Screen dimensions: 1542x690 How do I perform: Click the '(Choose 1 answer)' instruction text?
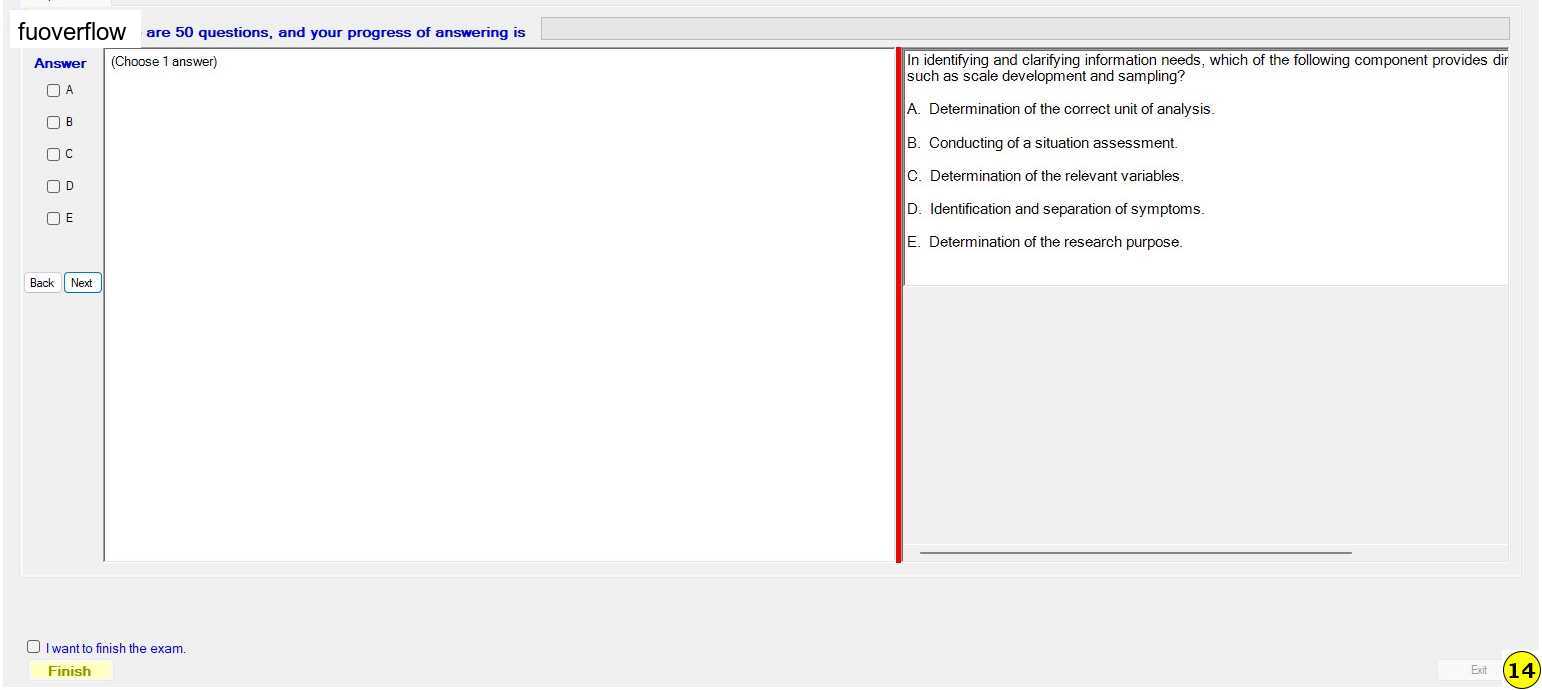pyautogui.click(x=164, y=62)
